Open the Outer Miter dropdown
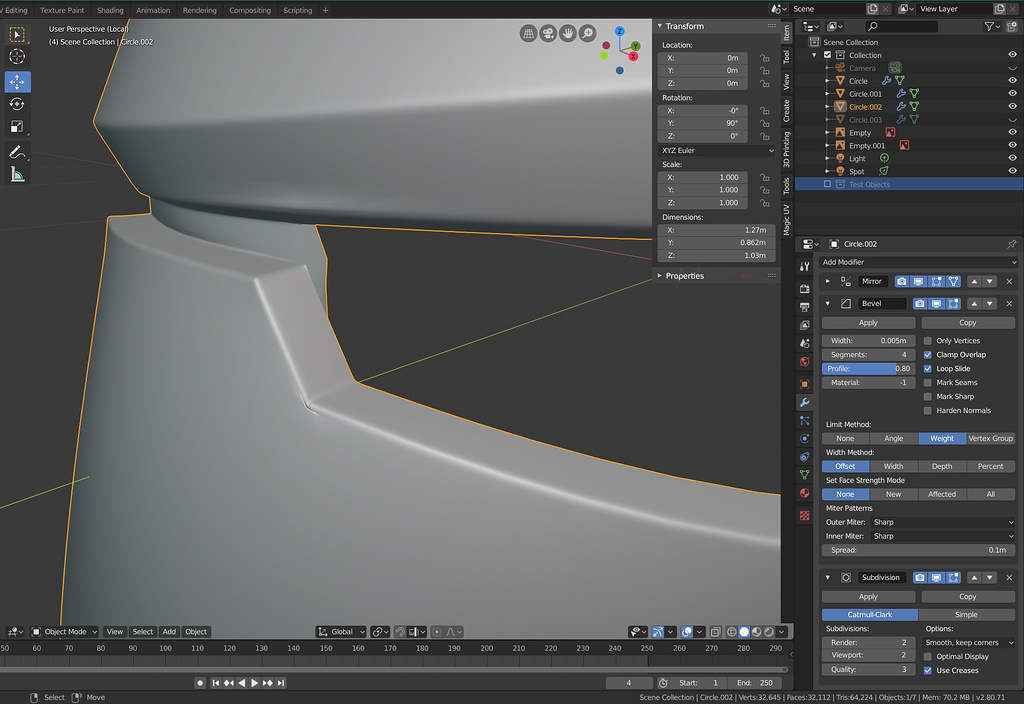 tap(943, 522)
